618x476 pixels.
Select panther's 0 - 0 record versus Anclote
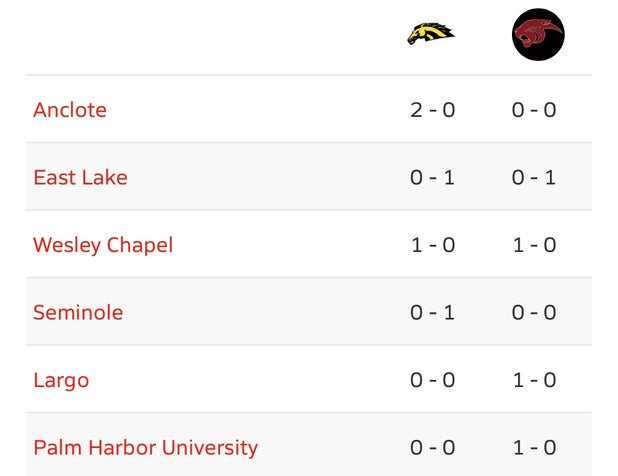click(x=534, y=110)
